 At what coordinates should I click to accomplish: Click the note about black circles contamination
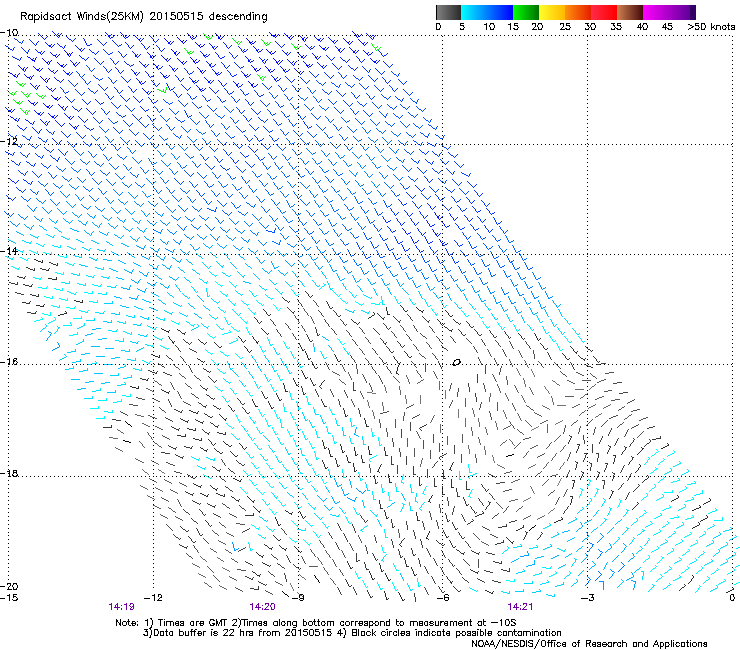tap(449, 633)
